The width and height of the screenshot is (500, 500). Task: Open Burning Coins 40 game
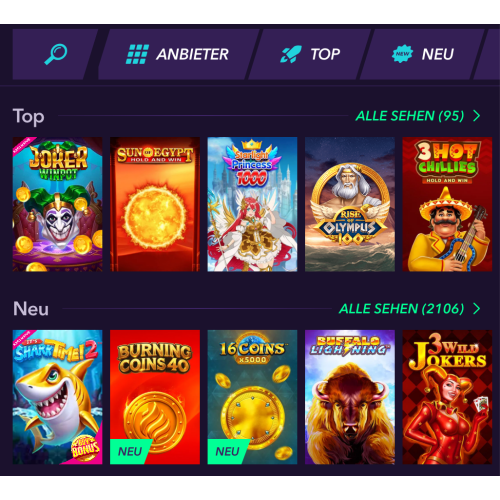coord(155,397)
